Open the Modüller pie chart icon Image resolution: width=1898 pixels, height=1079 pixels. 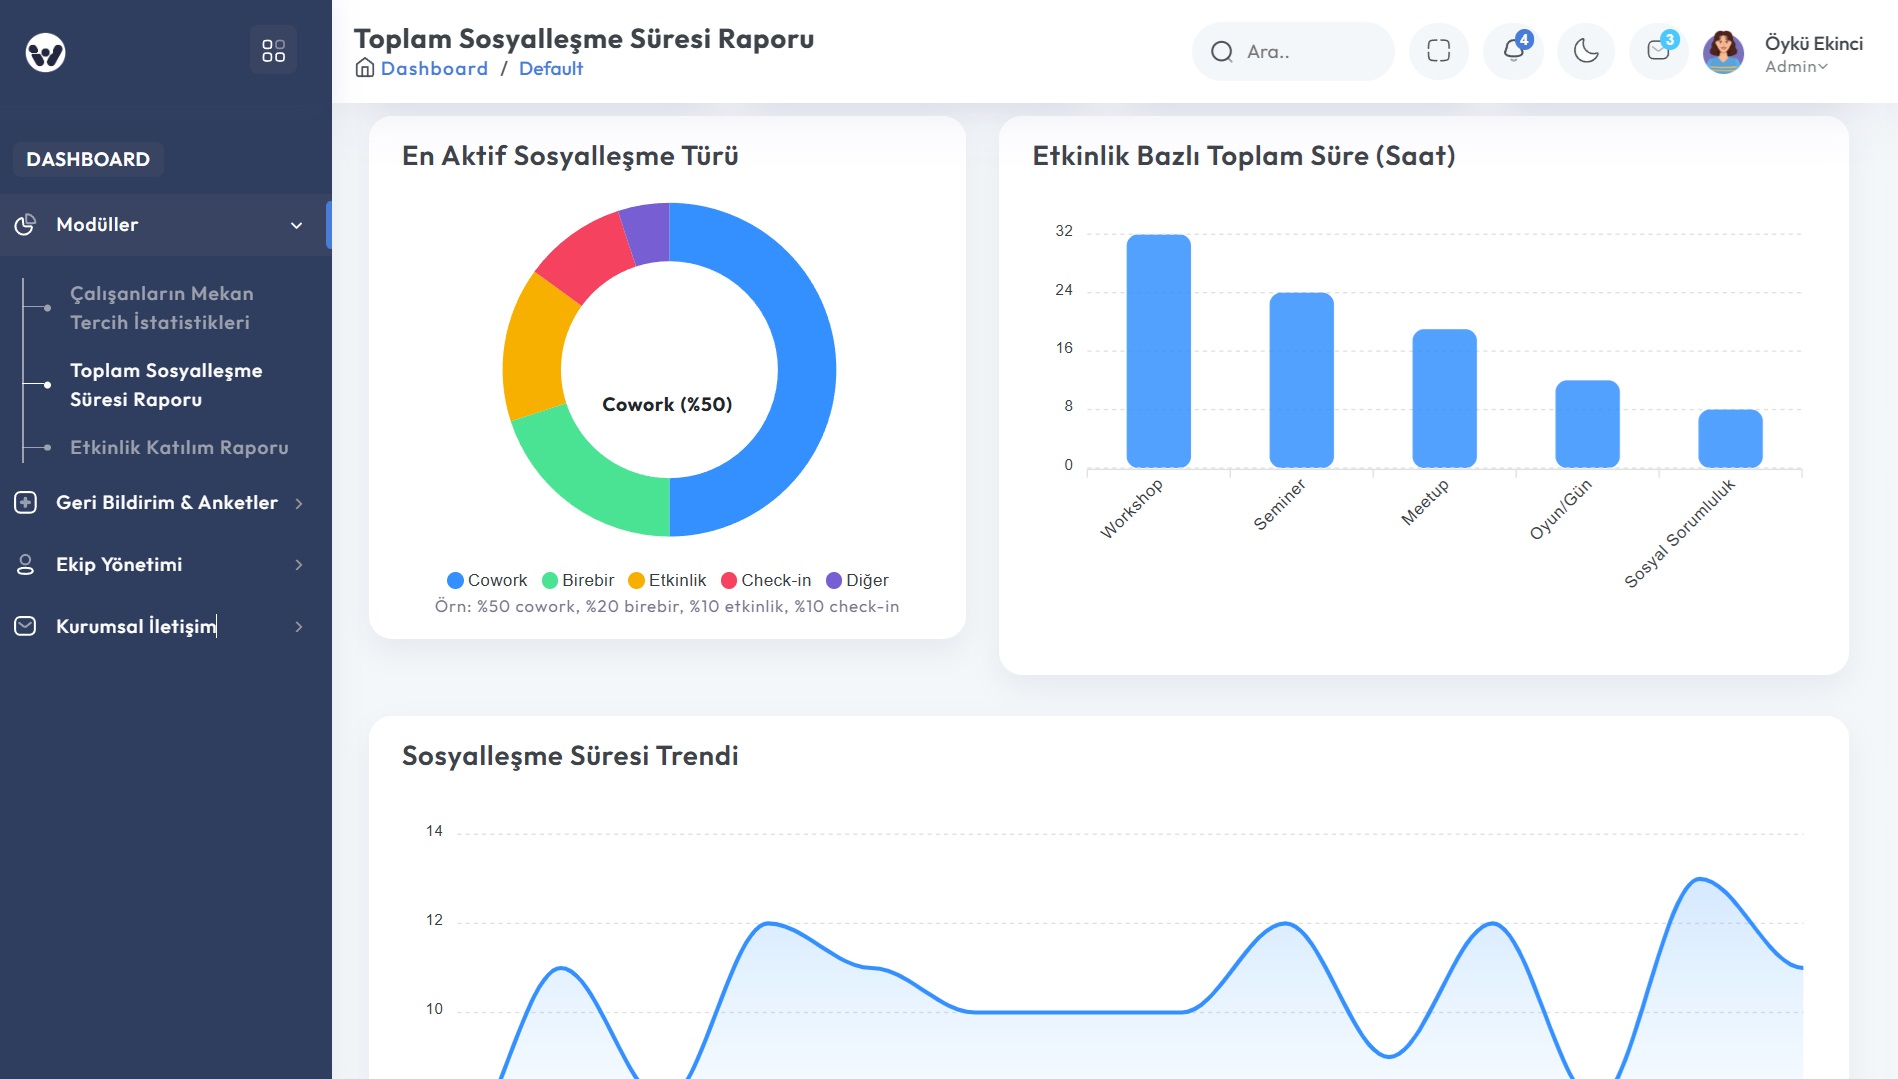coord(25,225)
